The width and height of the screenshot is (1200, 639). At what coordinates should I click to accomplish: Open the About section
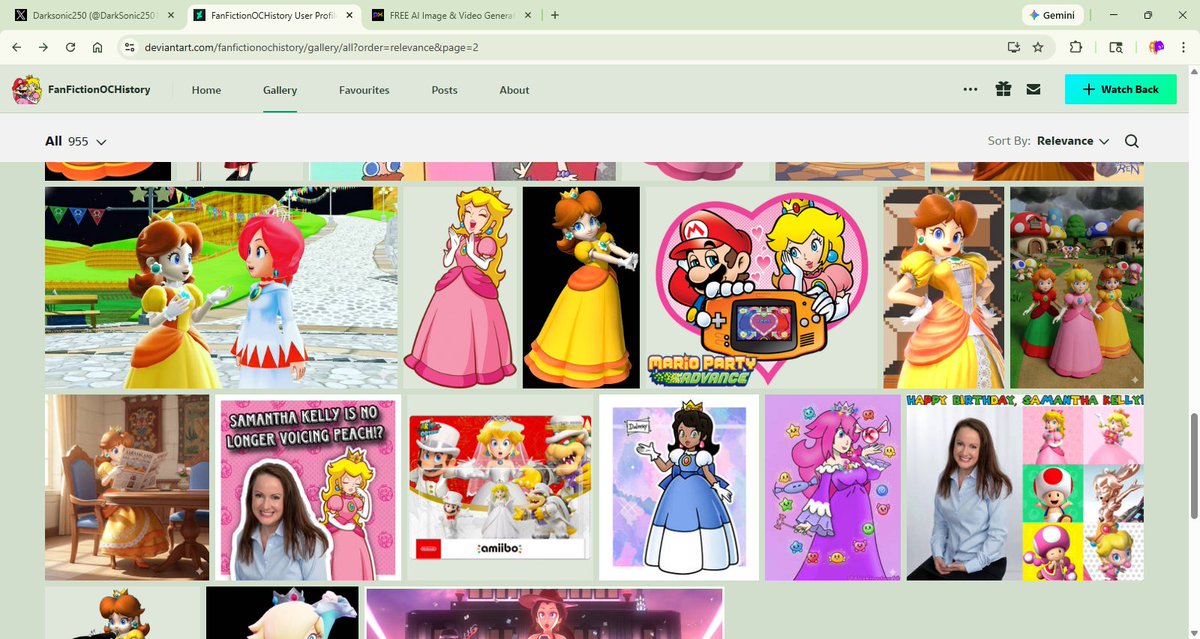514,90
